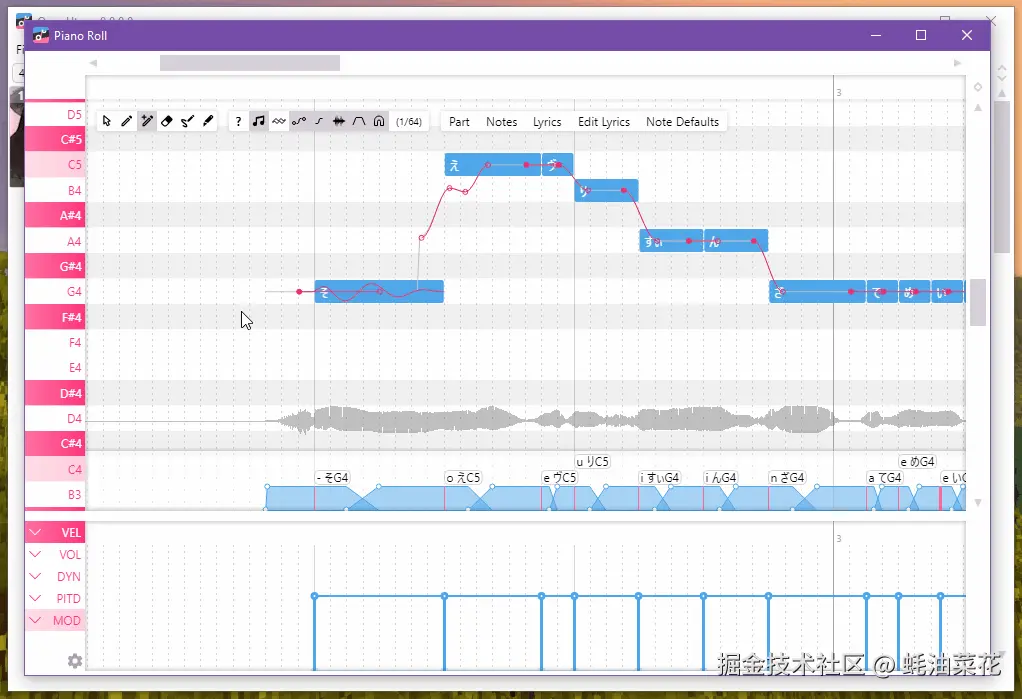This screenshot has width=1022, height=699.
Task: Open the Edit Lyrics tab
Action: coord(603,121)
